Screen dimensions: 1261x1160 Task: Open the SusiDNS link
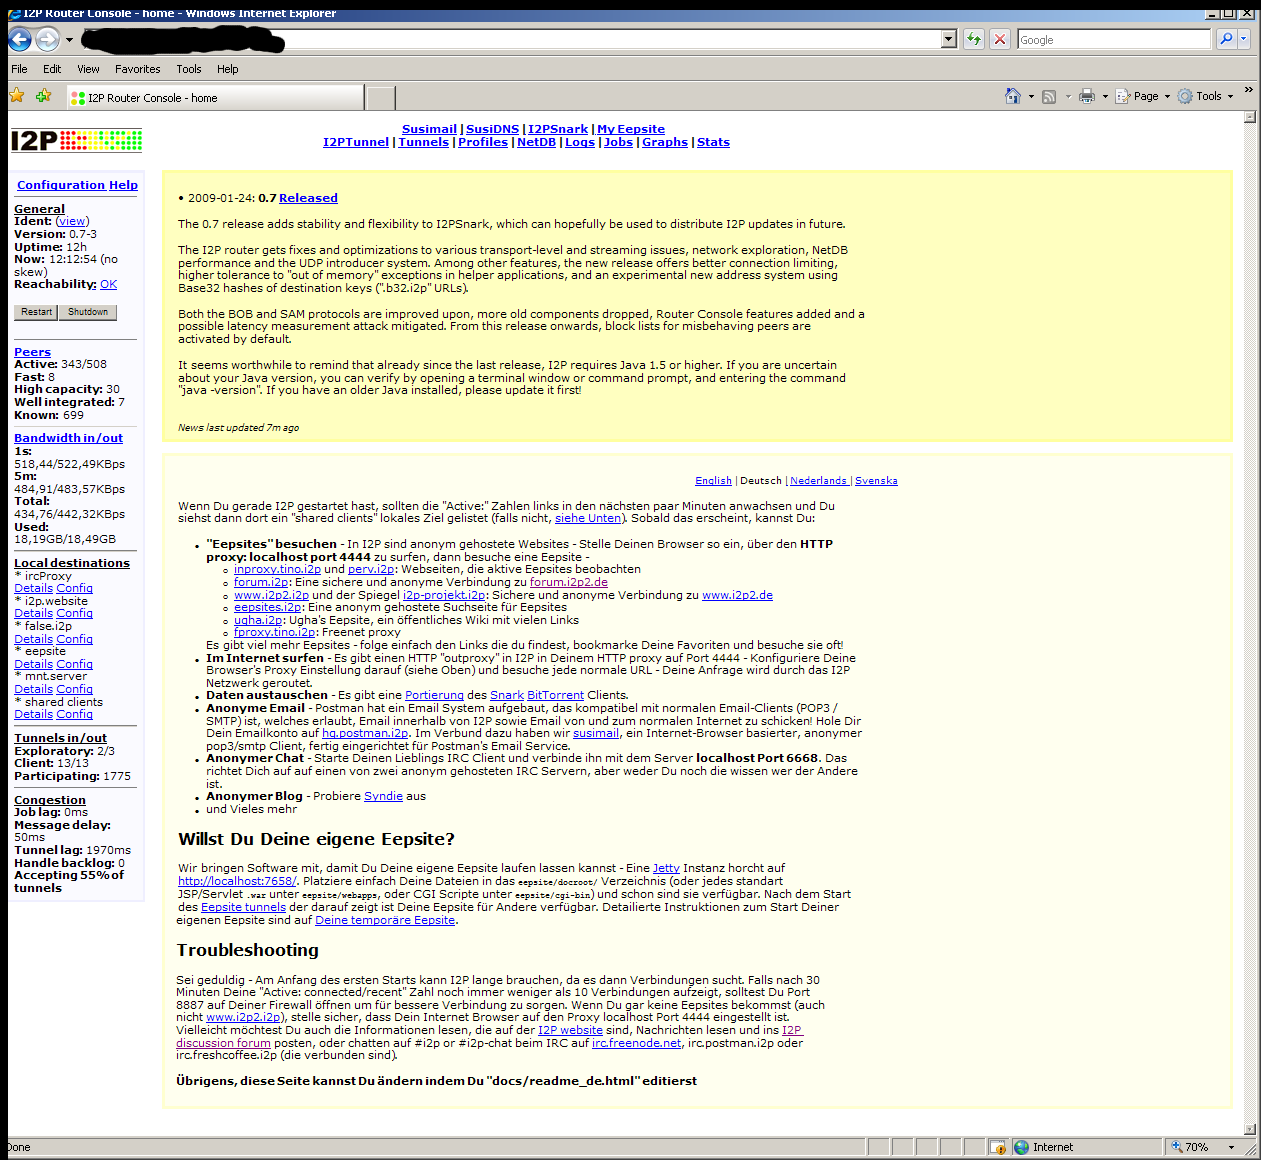[492, 129]
